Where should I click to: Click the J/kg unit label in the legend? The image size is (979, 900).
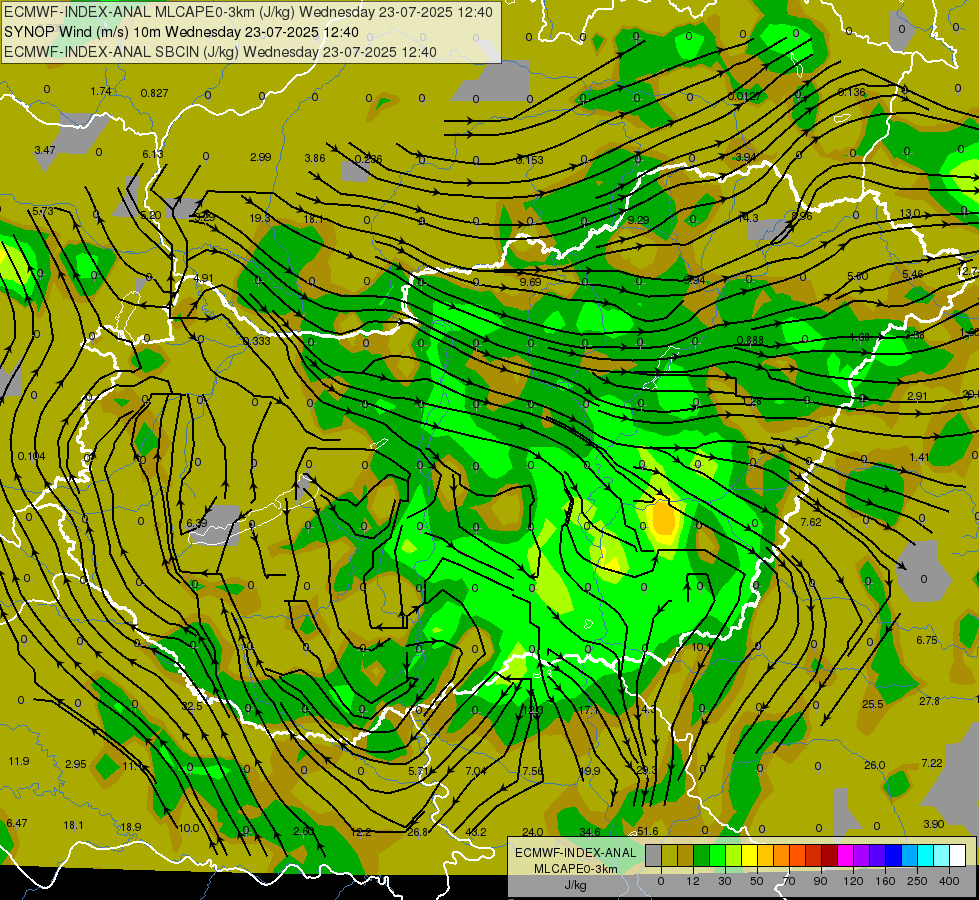click(575, 885)
